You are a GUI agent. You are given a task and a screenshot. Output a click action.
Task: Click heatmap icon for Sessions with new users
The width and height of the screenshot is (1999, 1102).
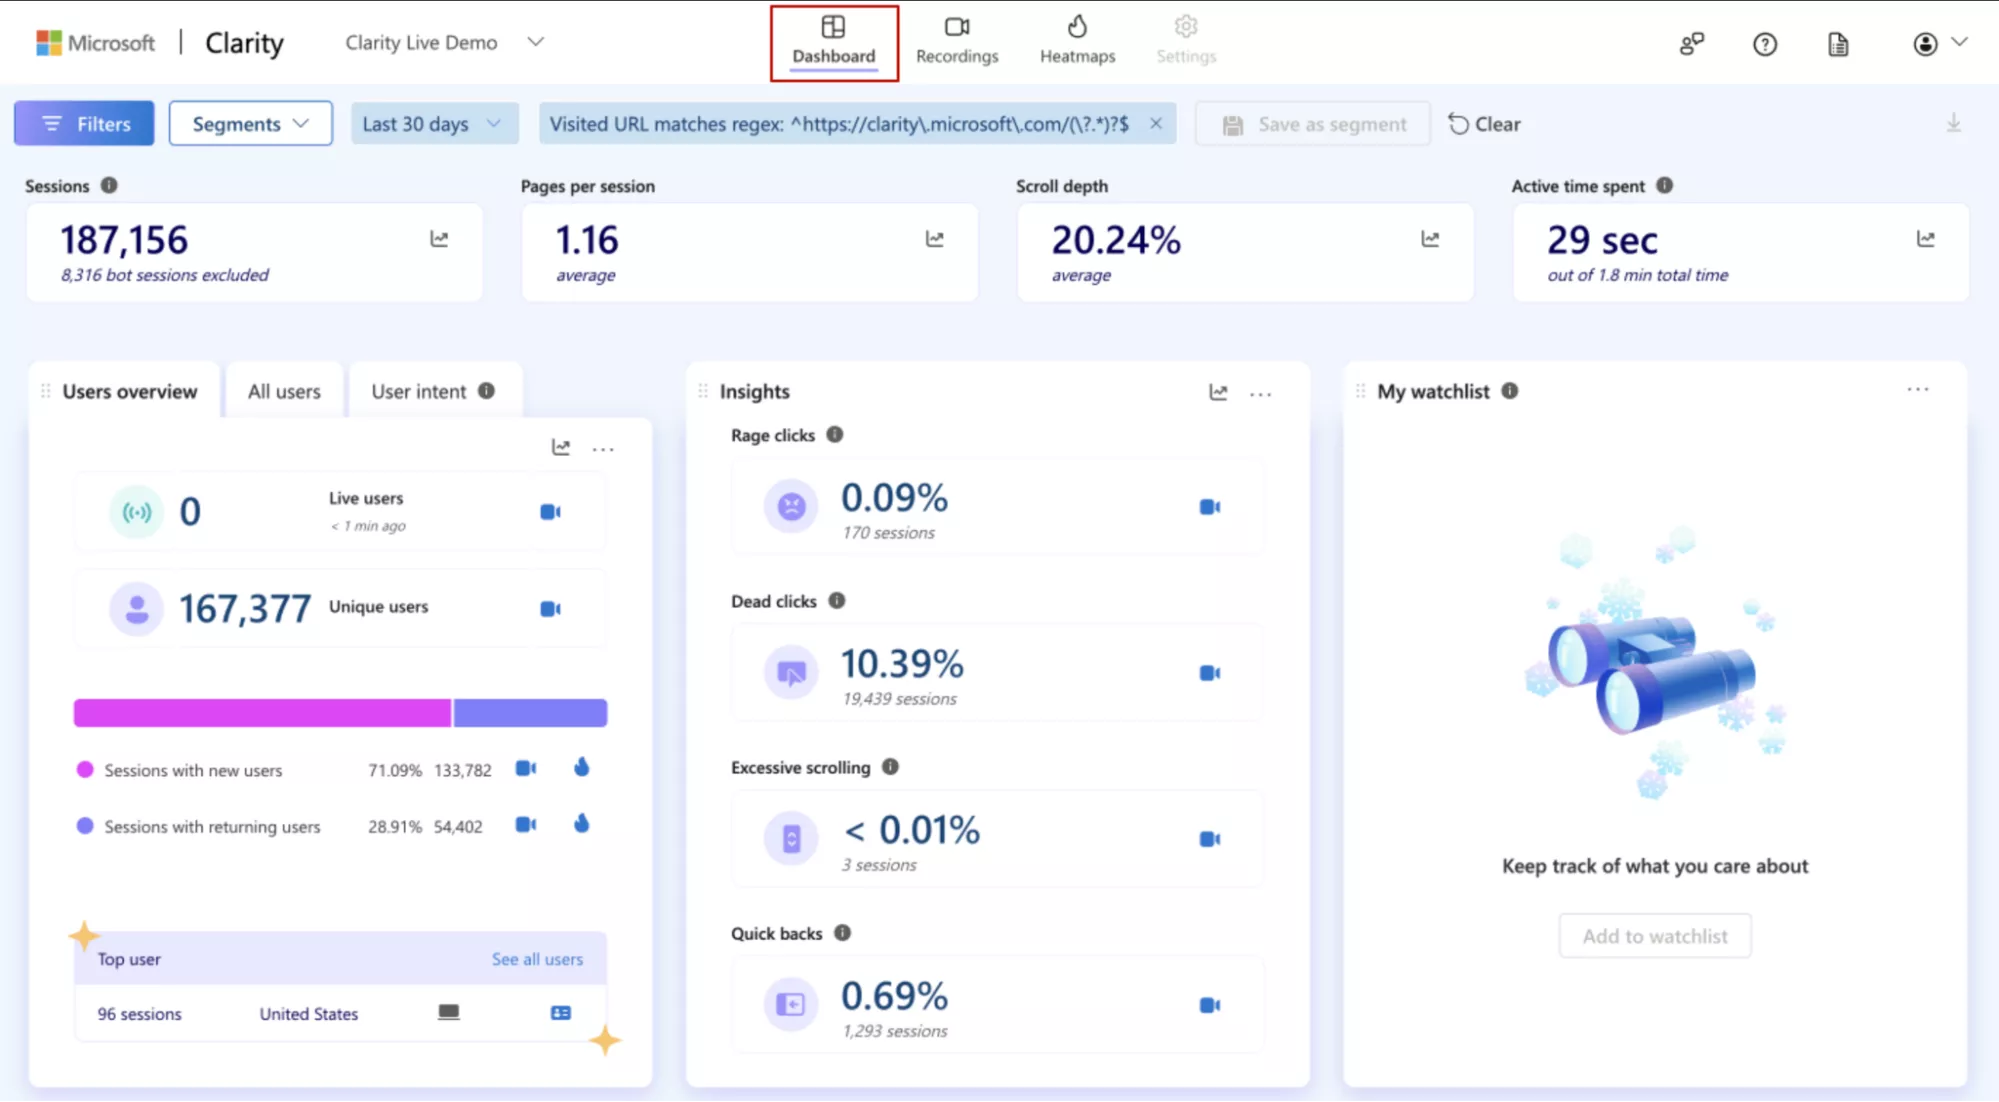pyautogui.click(x=581, y=768)
